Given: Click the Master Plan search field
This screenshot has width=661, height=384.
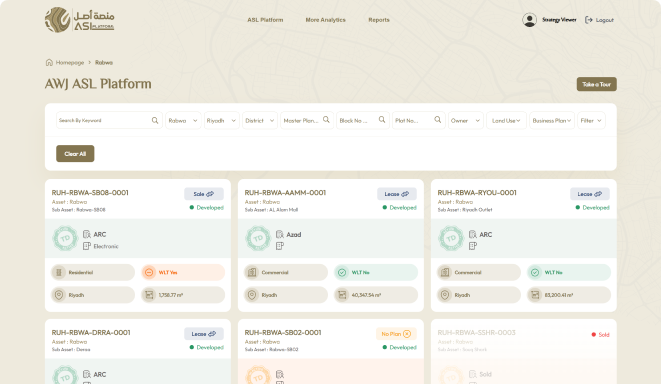Looking at the screenshot, I should point(307,121).
